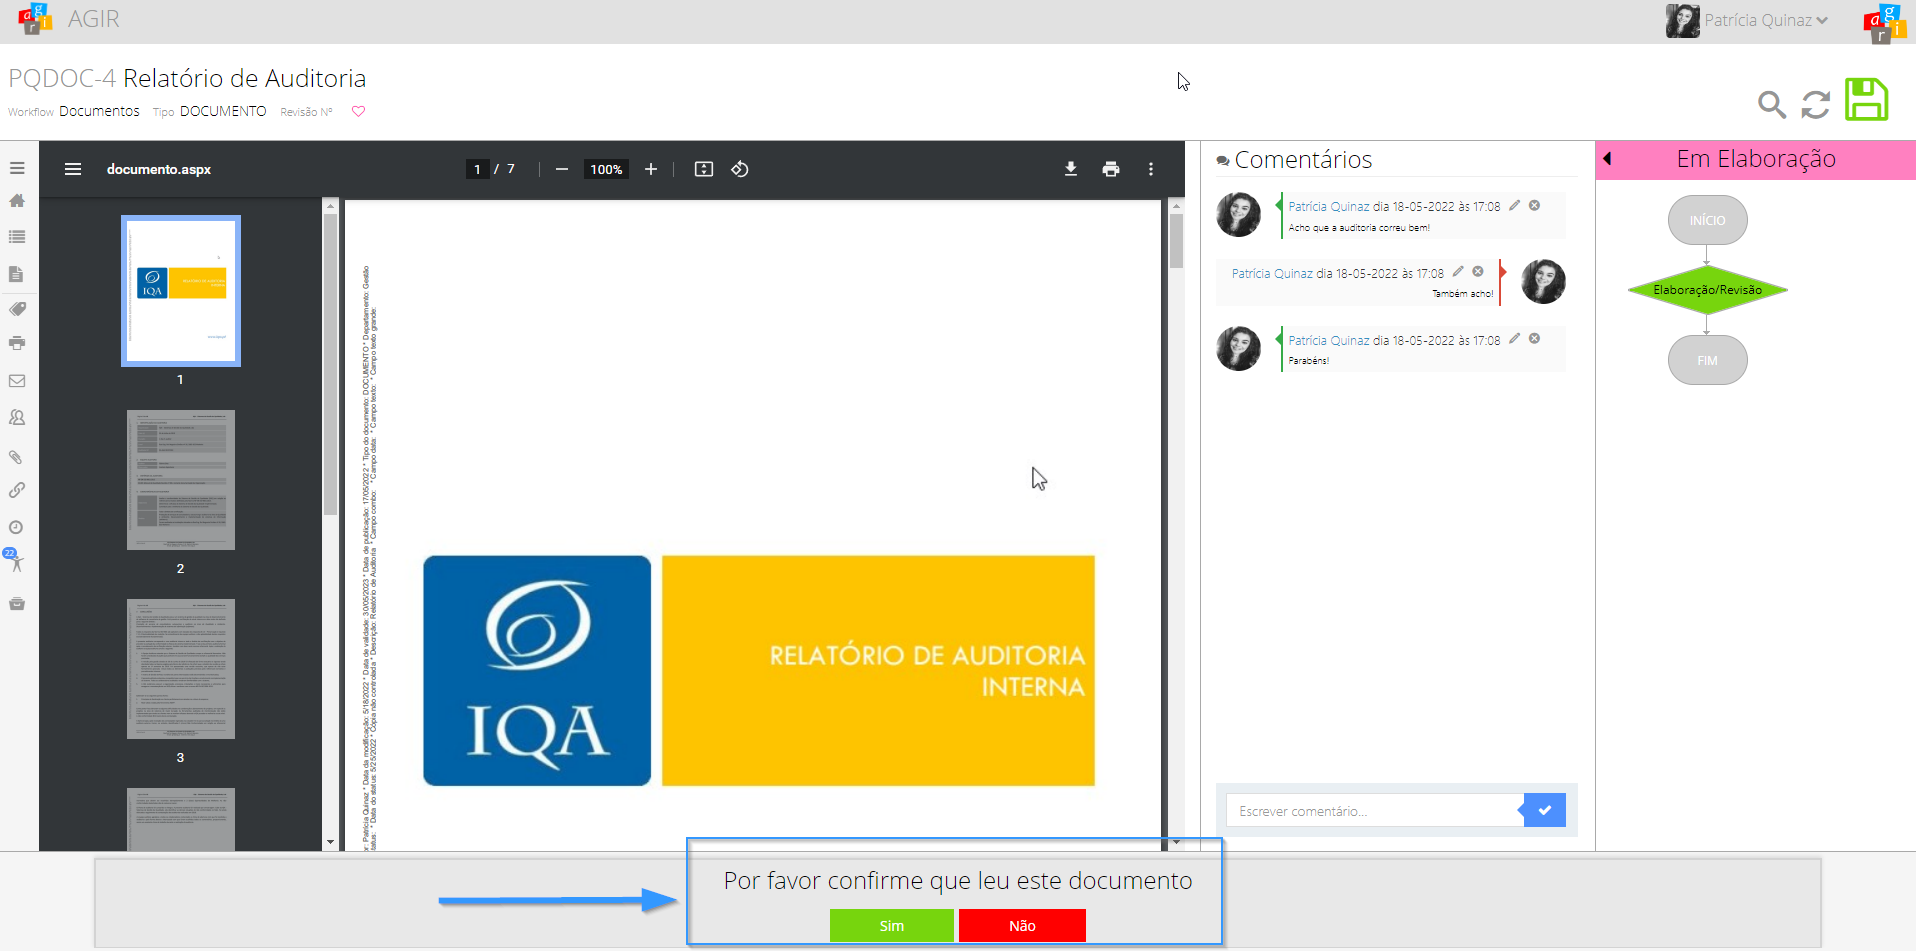Click the FIM workflow node
This screenshot has width=1916, height=951.
click(x=1707, y=360)
